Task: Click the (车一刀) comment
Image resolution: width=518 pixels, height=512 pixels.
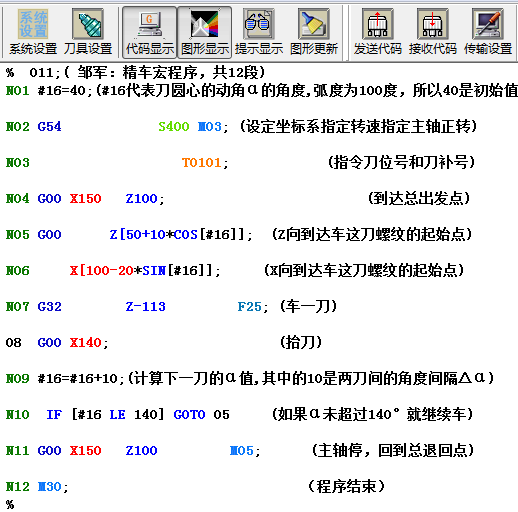Action: [x=309, y=307]
